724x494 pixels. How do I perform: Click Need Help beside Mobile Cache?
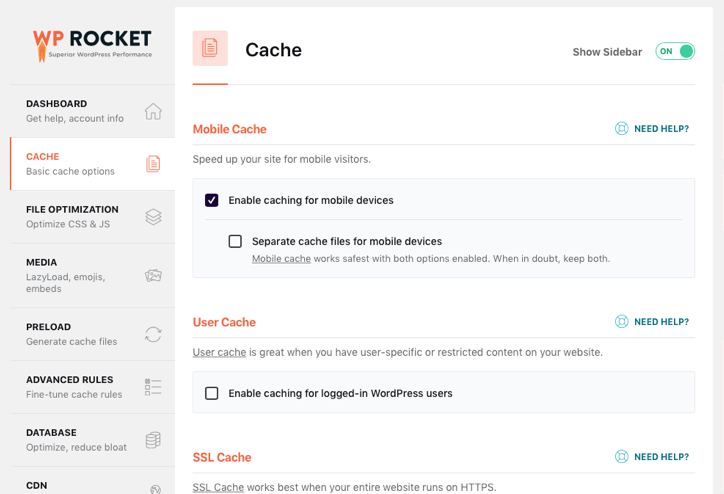pyautogui.click(x=652, y=129)
